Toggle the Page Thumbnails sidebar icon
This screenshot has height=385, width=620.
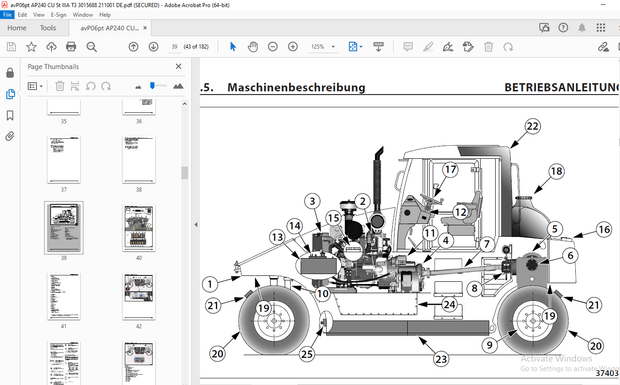pyautogui.click(x=10, y=94)
